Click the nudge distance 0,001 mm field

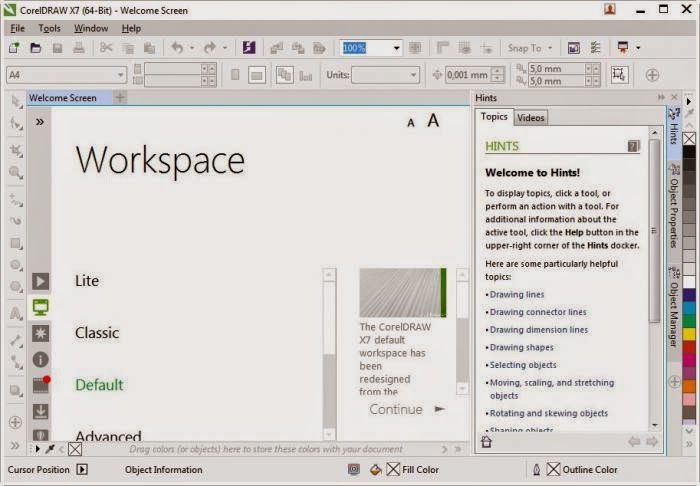(x=468, y=75)
